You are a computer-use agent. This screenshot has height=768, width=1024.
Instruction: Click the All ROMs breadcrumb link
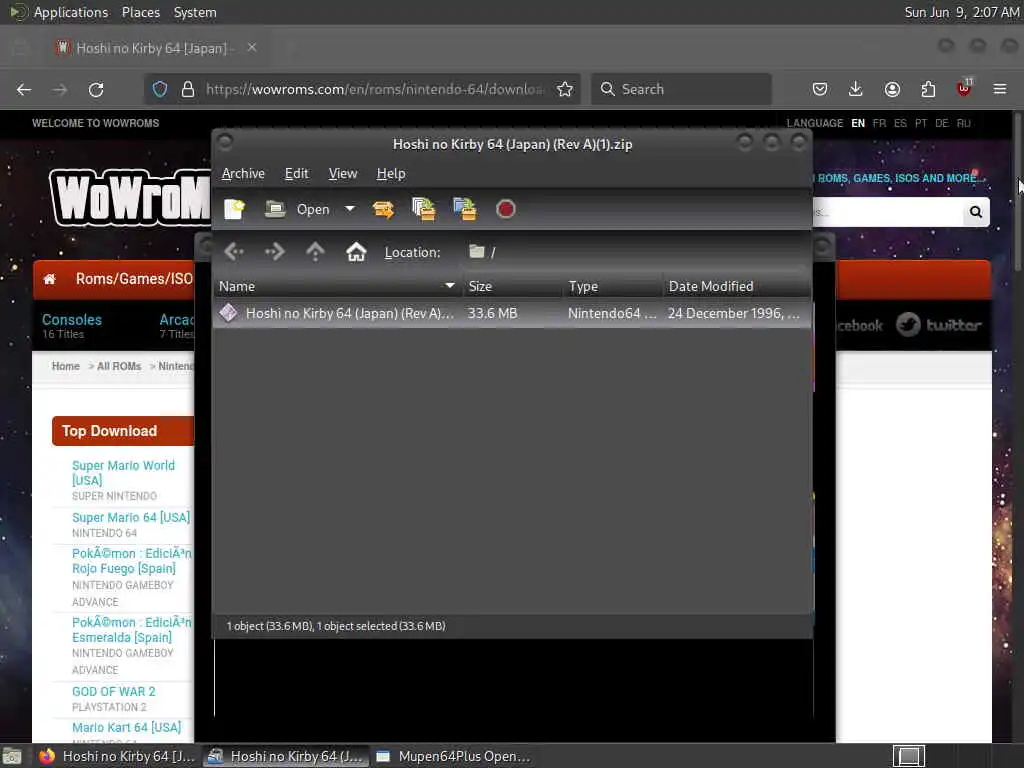pos(119,366)
